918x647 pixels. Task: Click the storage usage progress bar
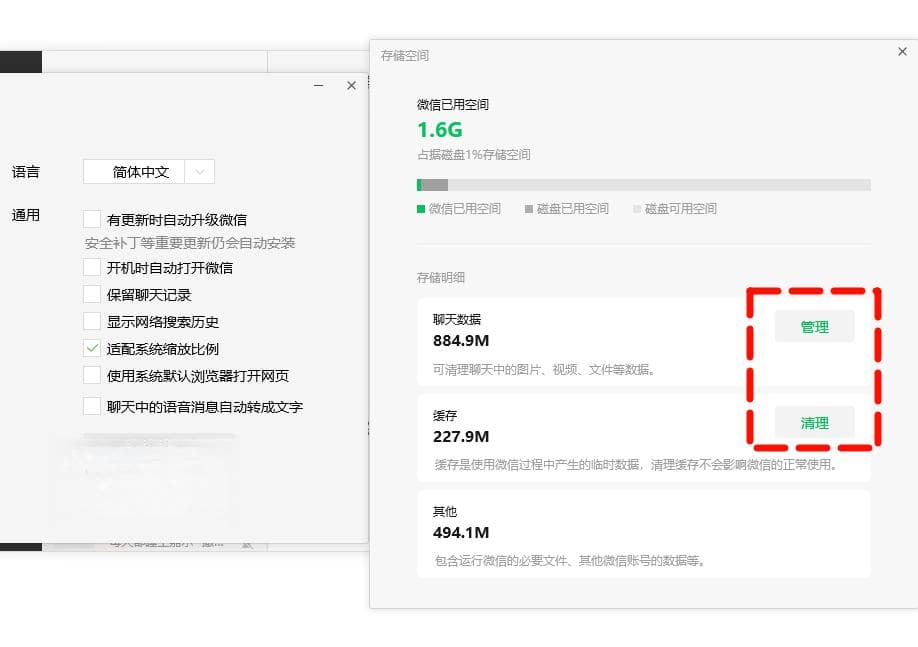point(643,185)
